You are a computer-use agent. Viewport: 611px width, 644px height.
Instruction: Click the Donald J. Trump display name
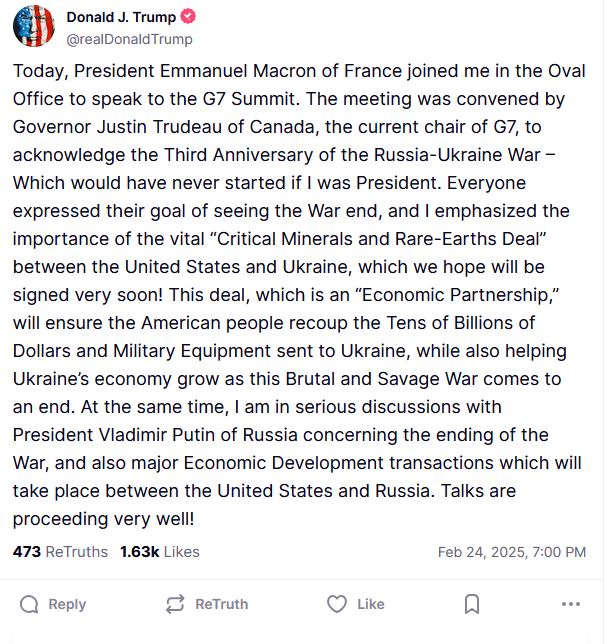(x=119, y=18)
